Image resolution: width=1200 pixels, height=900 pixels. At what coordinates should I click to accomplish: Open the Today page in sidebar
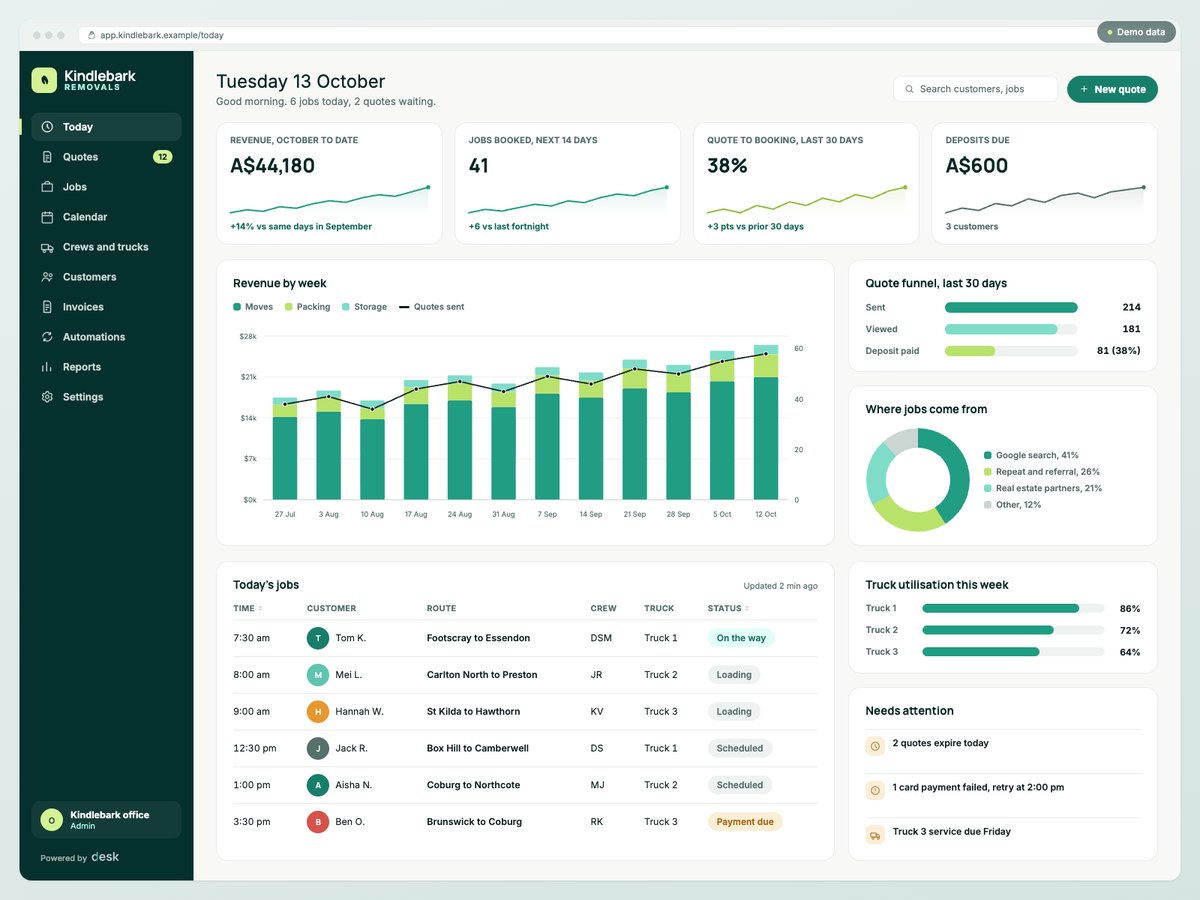point(106,127)
